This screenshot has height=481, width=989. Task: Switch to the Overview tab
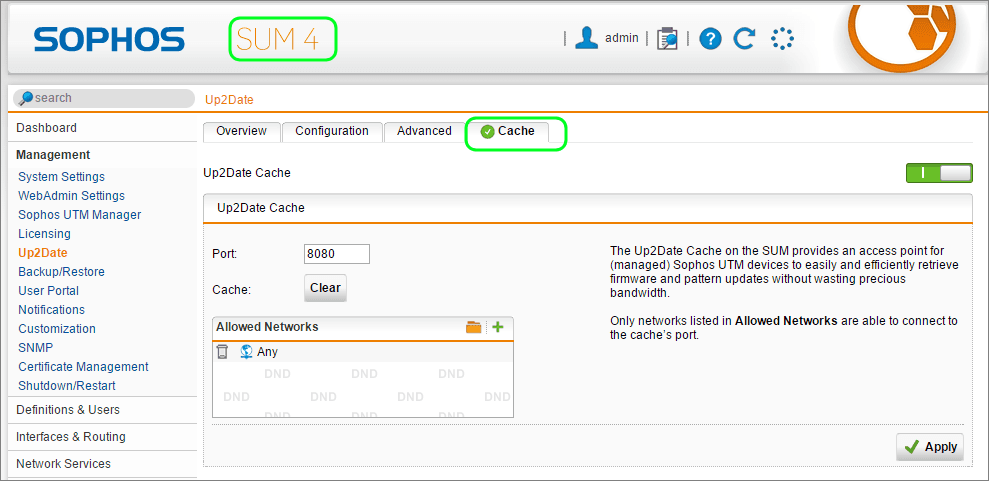241,131
